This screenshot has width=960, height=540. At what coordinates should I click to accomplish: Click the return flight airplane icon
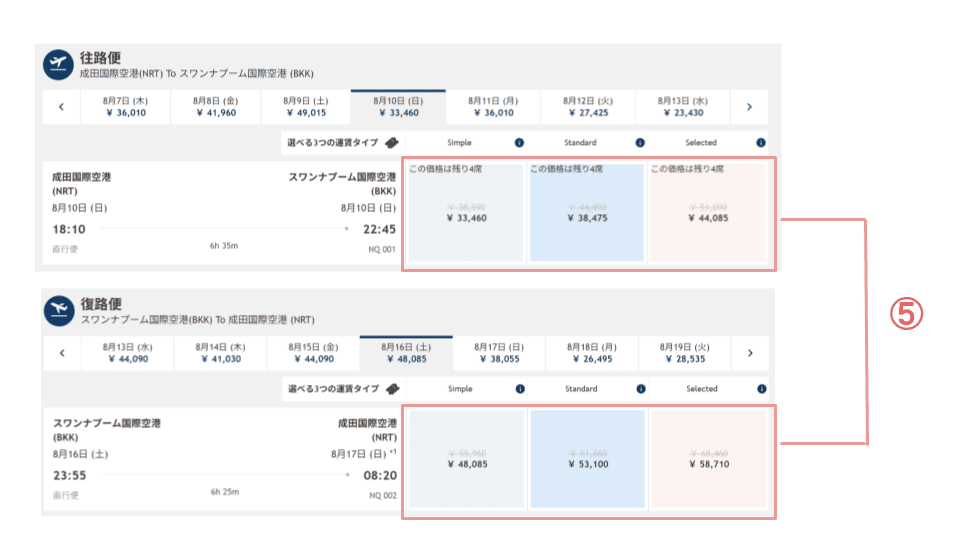(59, 310)
